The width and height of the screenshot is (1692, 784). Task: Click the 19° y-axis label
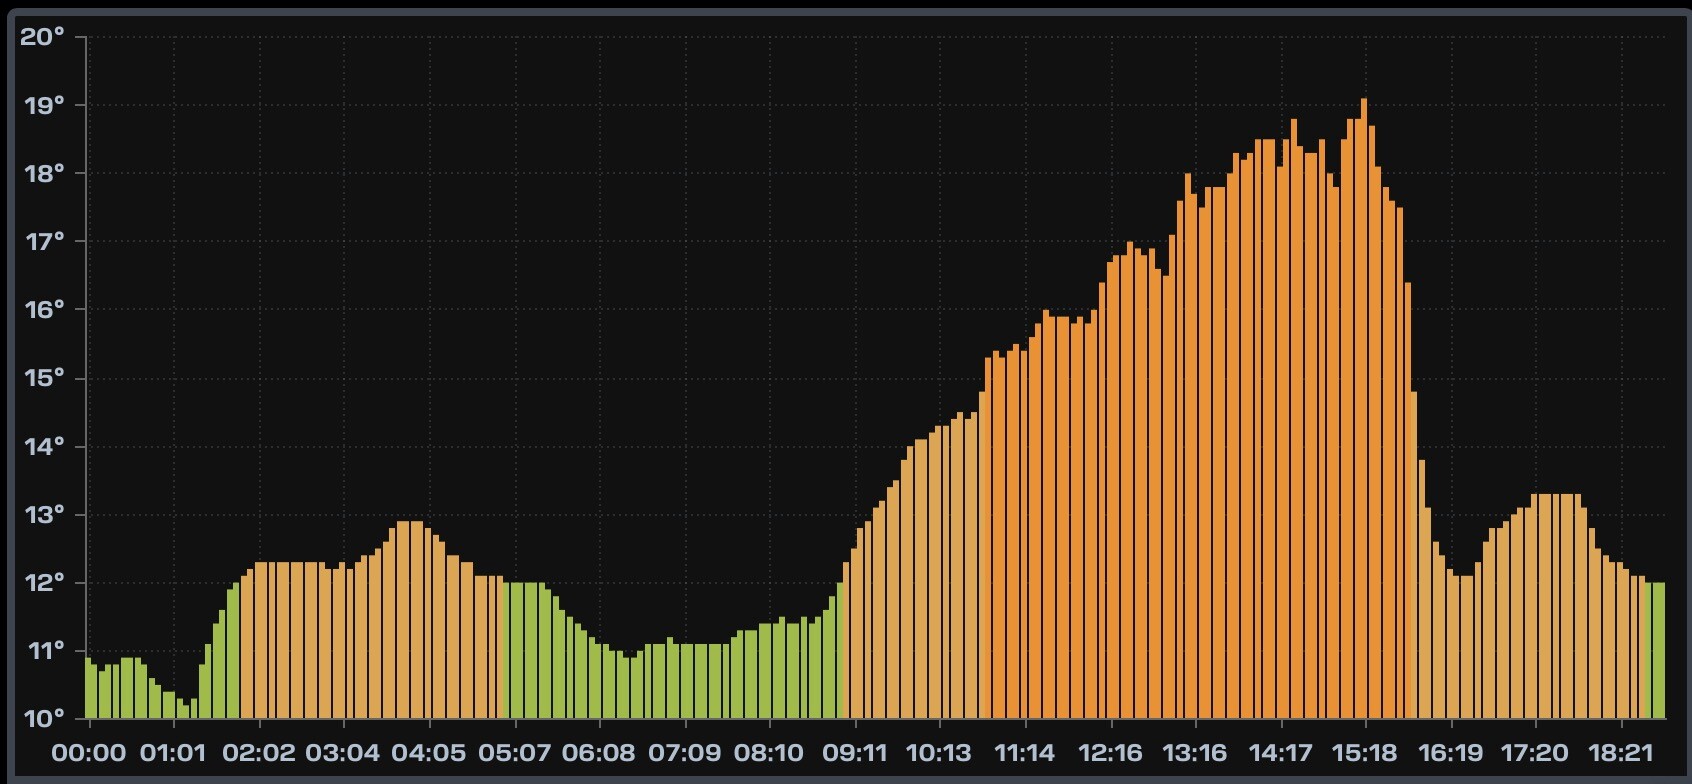coord(44,105)
